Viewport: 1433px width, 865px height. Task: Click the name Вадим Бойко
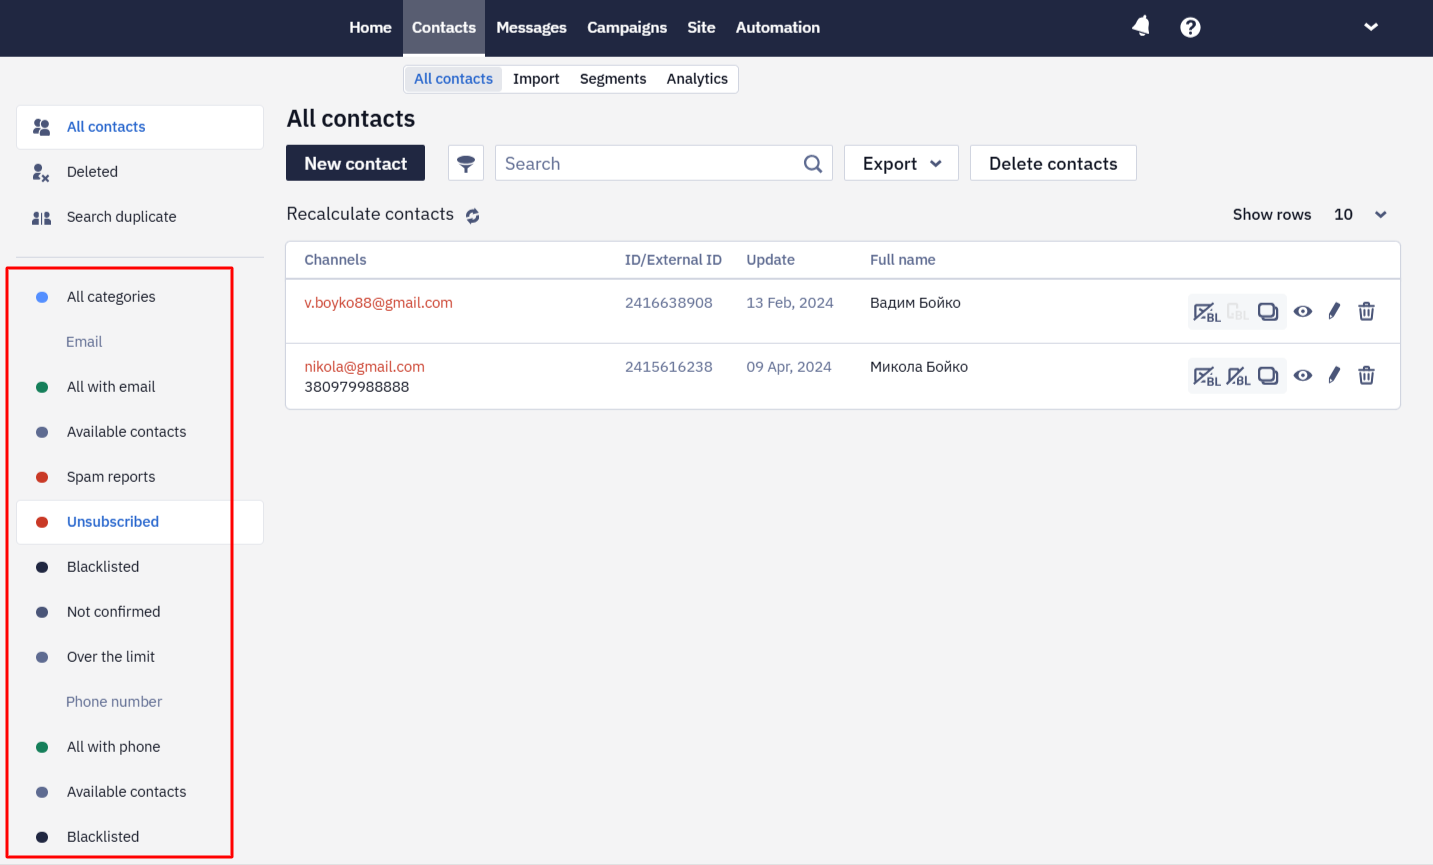pyautogui.click(x=915, y=303)
